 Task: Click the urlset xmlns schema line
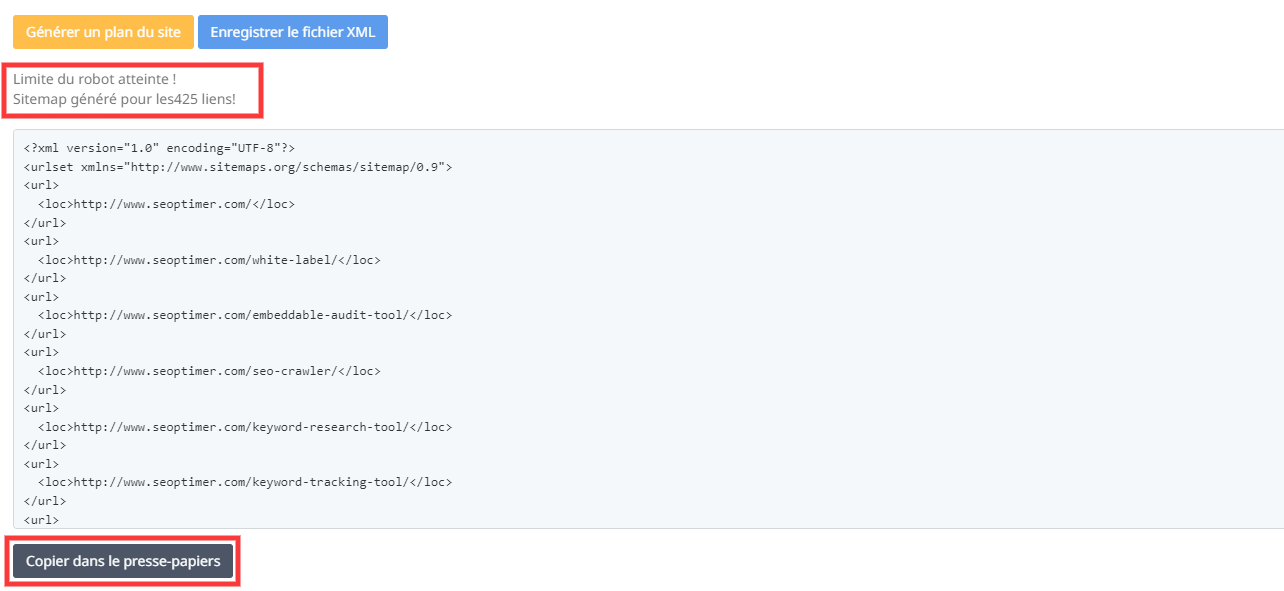(238, 167)
